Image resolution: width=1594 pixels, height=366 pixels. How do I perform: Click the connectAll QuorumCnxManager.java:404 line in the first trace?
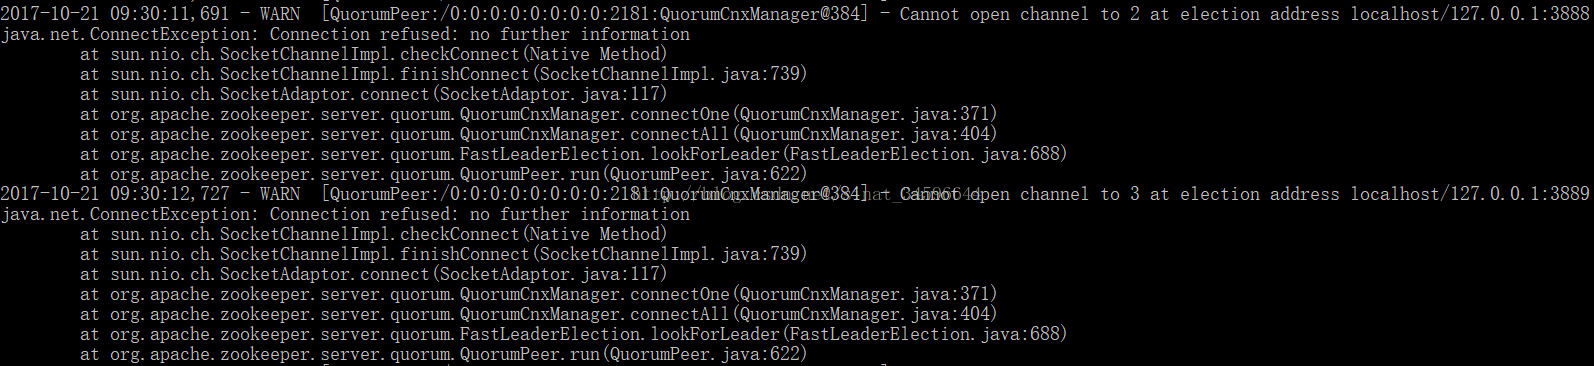[x=539, y=134]
